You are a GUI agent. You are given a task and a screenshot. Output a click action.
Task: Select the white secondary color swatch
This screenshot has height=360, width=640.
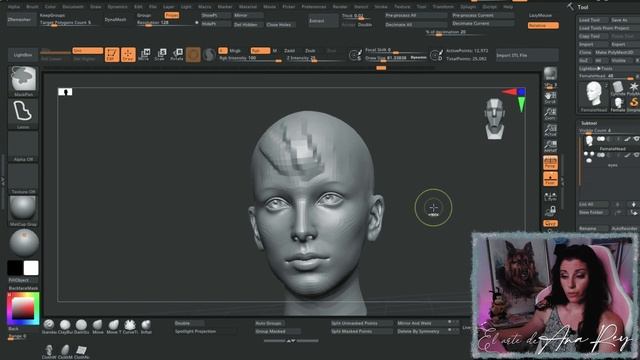(31, 268)
